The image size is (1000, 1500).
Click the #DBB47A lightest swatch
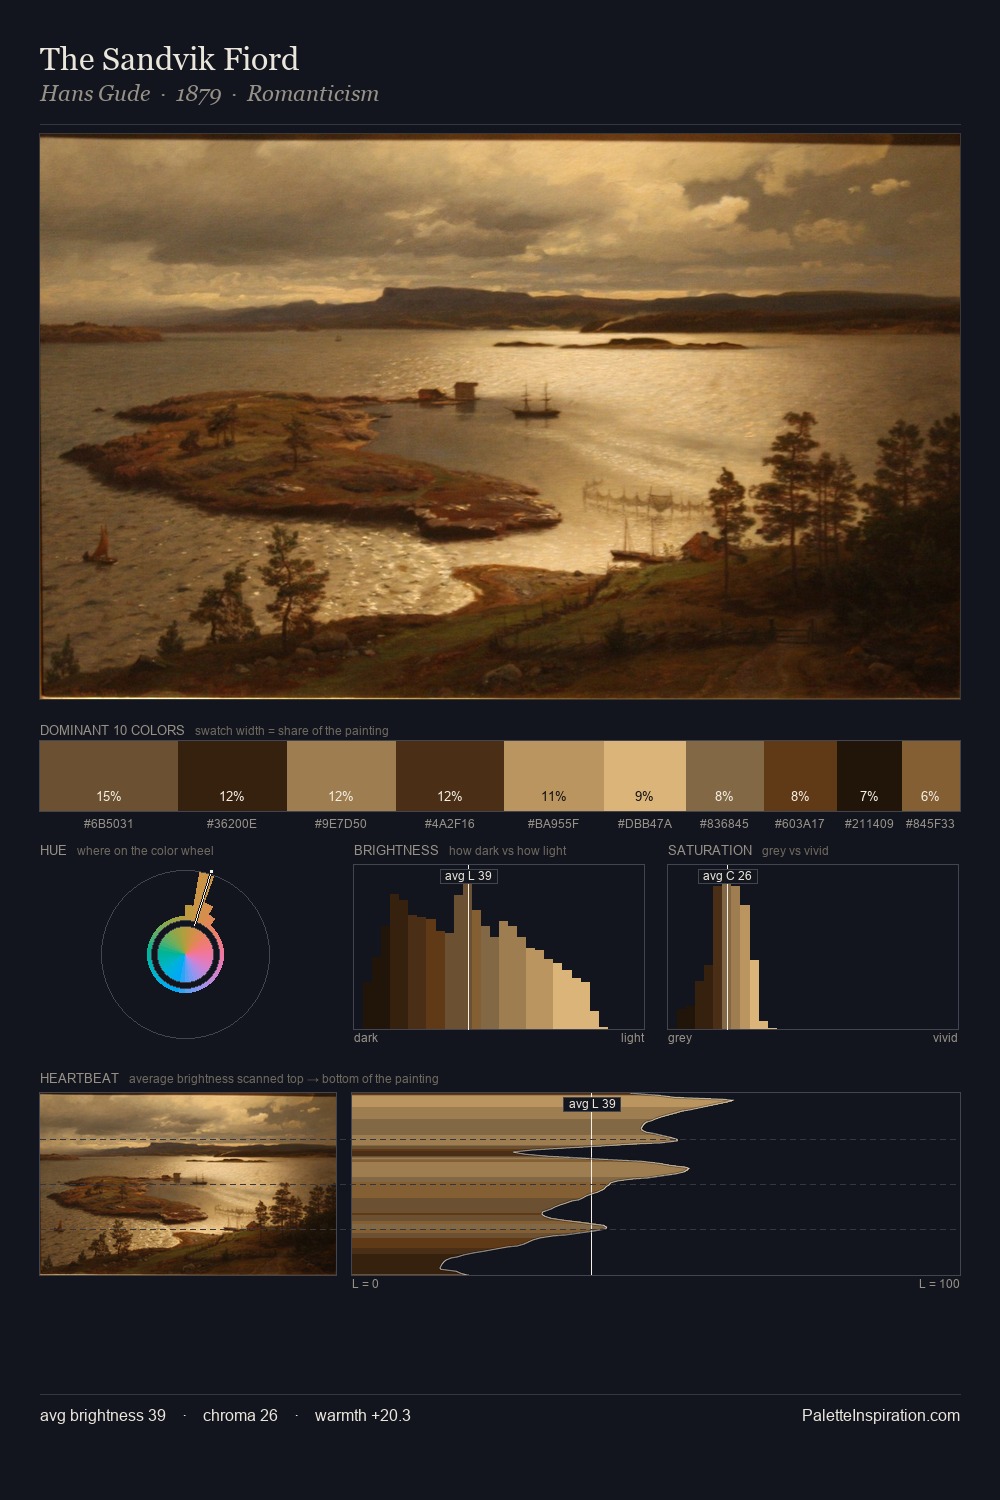[645, 776]
